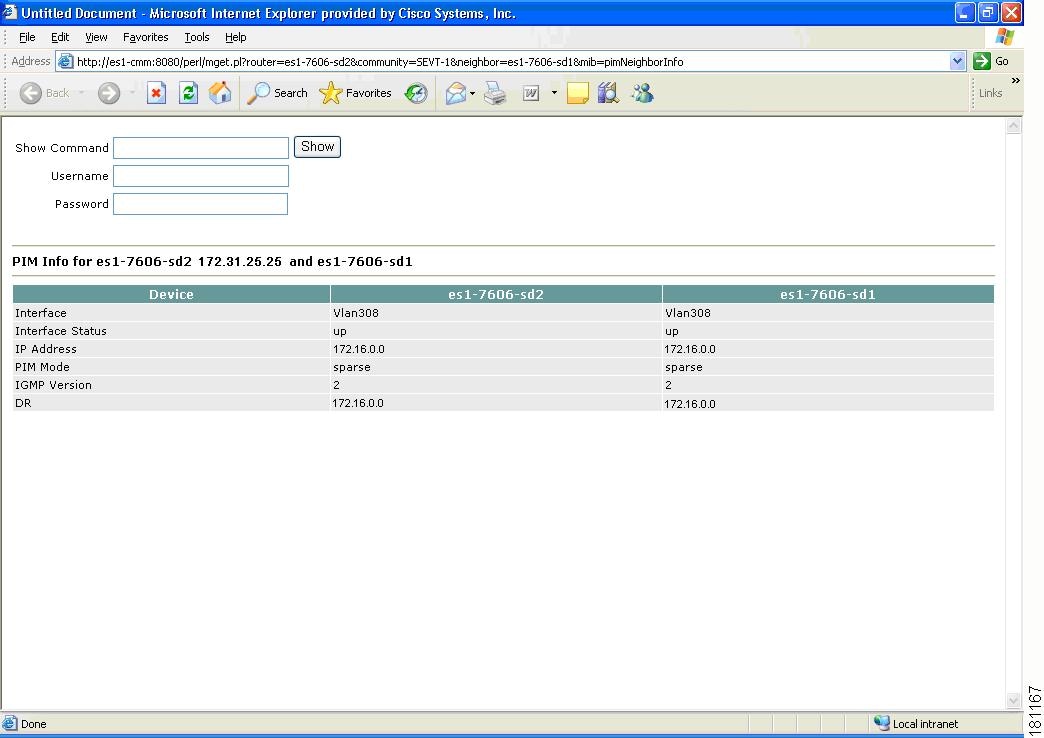
Task: Open the address bar history dropdown
Action: pos(958,60)
